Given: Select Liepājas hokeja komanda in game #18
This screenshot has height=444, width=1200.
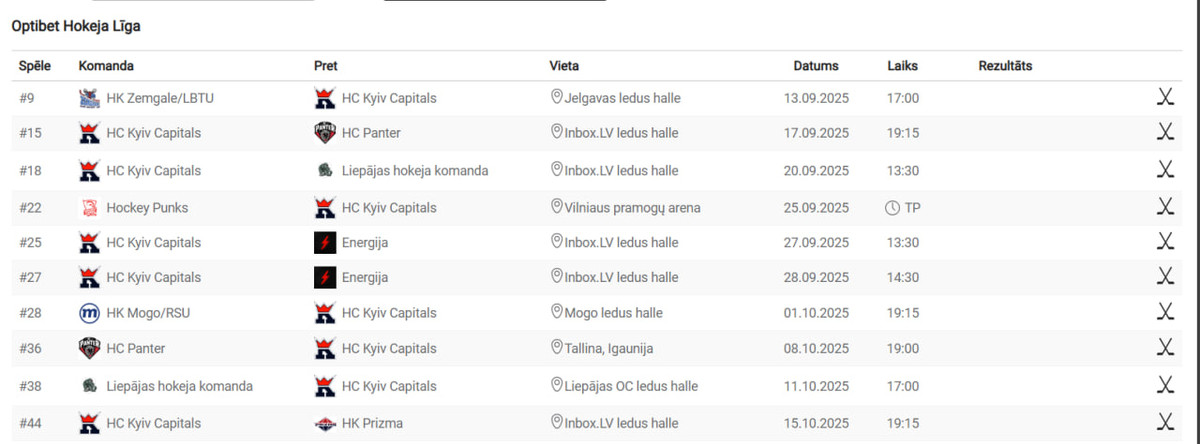Looking at the screenshot, I should (415, 170).
